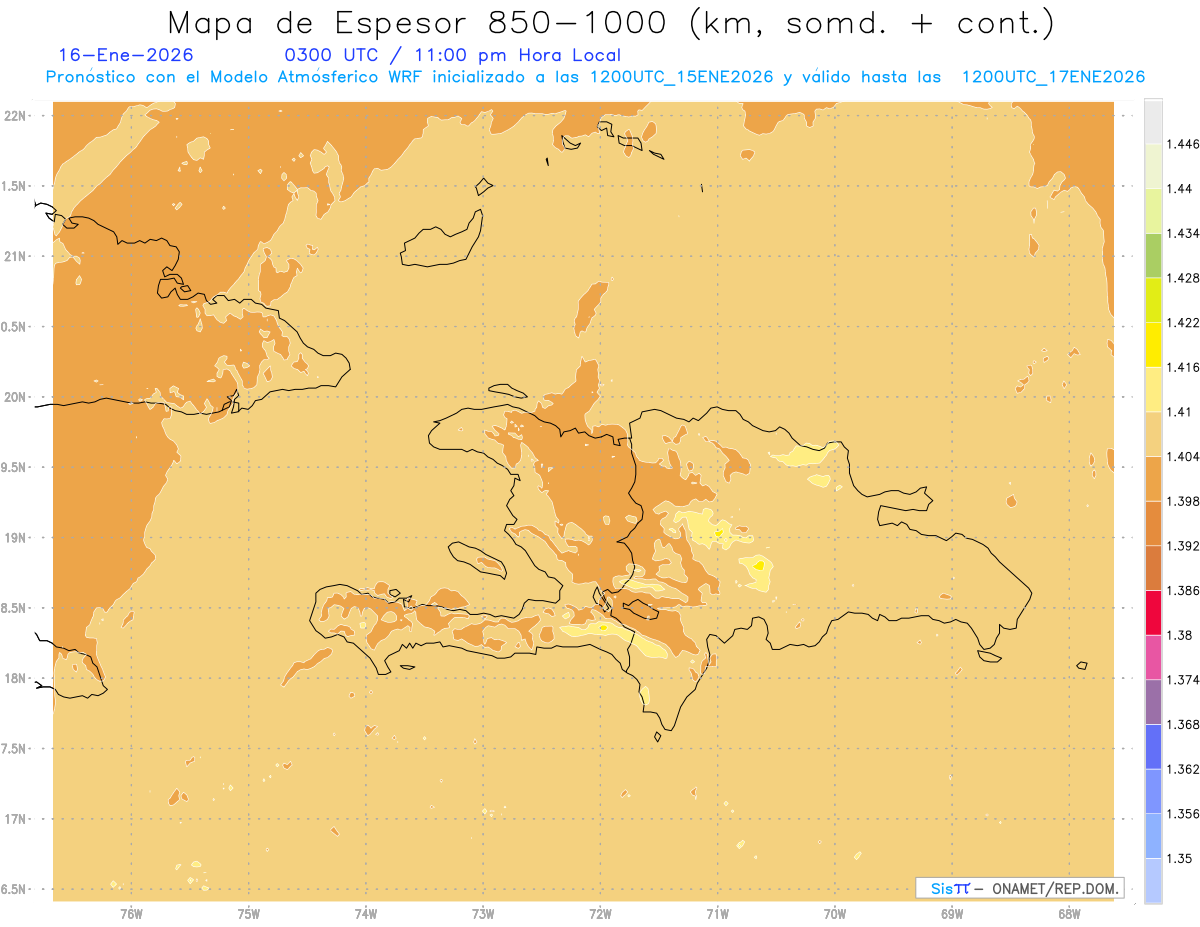
Task: Click the colorbar value '1.368'
Action: point(1183,724)
